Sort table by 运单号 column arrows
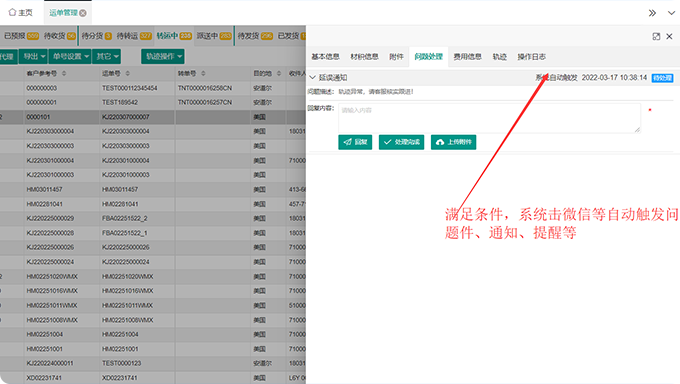 pos(128,73)
